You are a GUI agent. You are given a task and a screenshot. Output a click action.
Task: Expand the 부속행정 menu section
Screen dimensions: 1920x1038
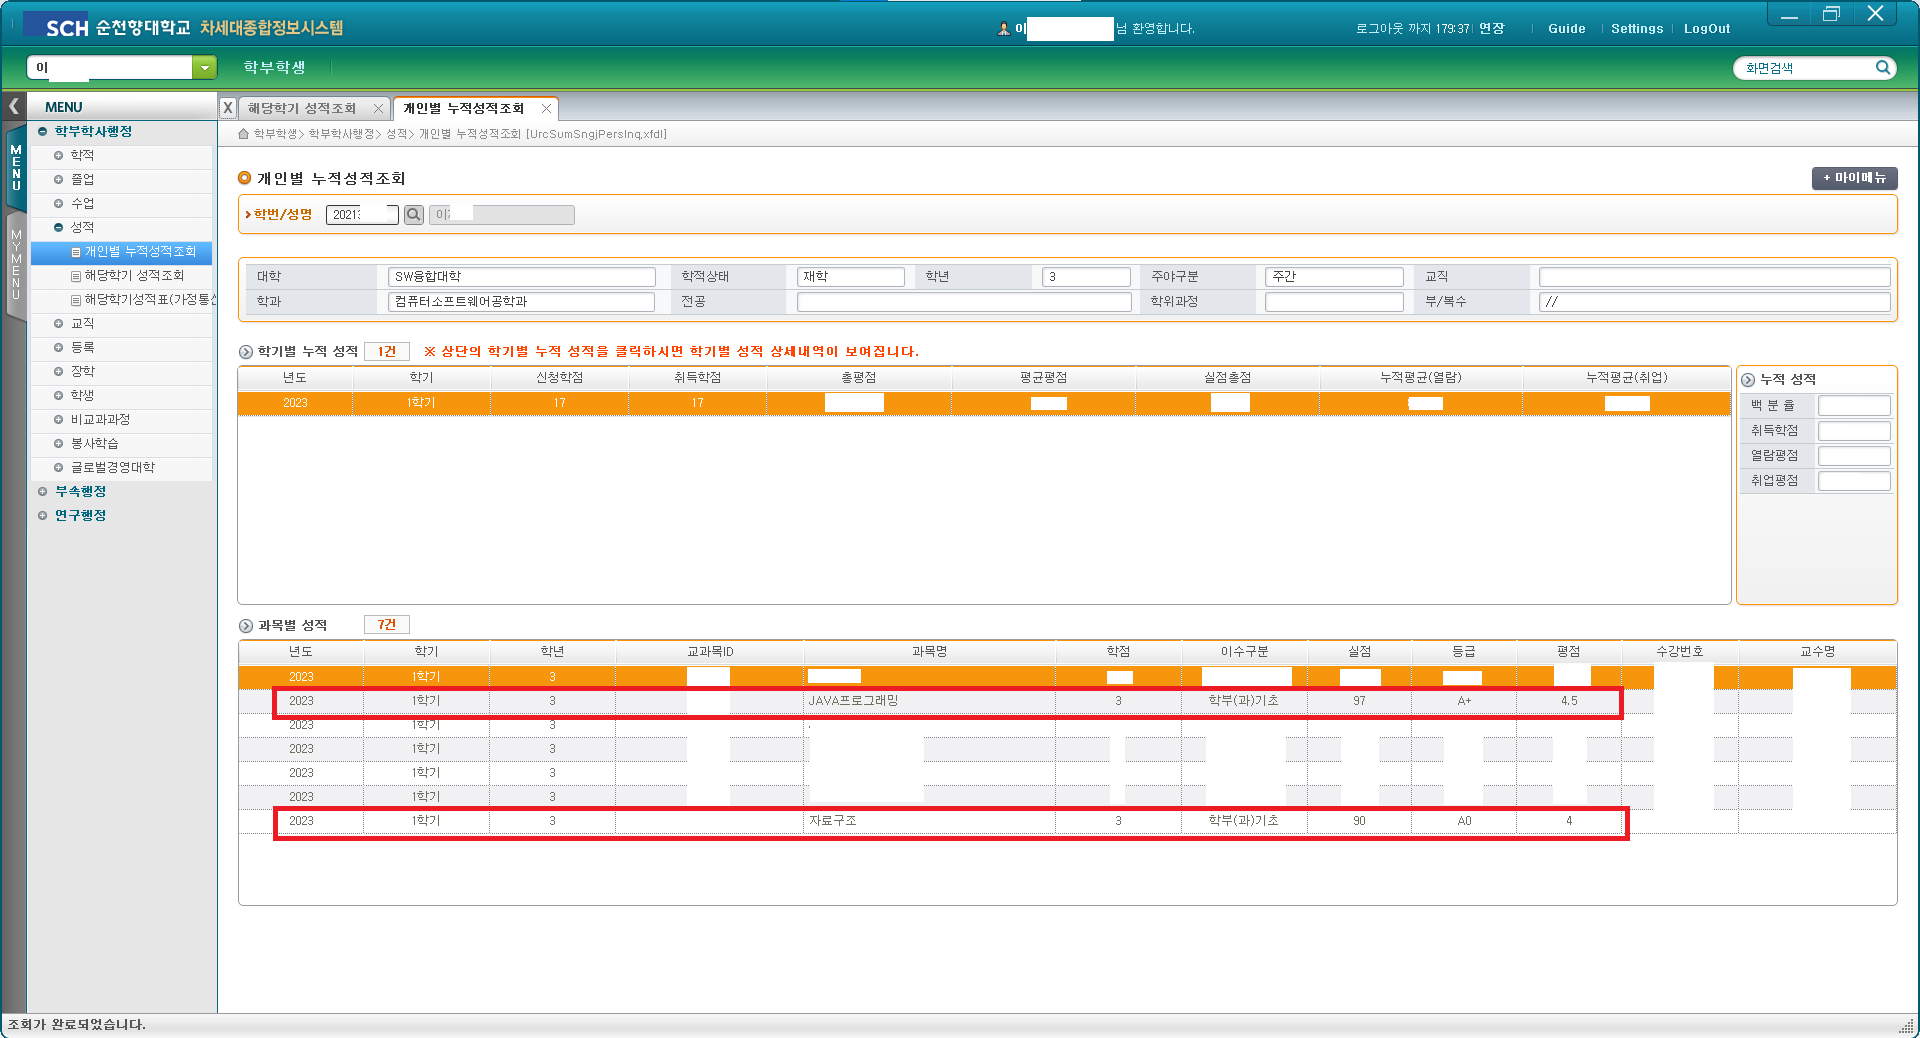[x=43, y=492]
